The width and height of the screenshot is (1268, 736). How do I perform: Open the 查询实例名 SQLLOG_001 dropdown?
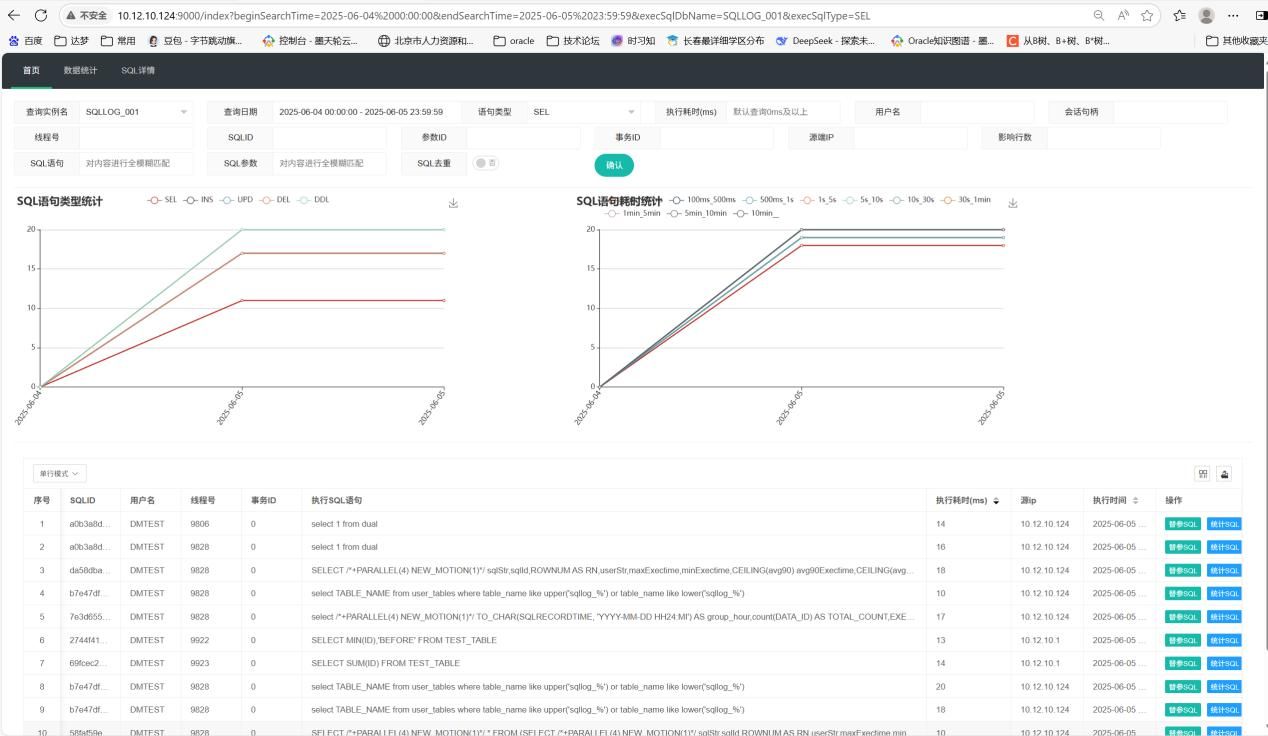(x=136, y=112)
